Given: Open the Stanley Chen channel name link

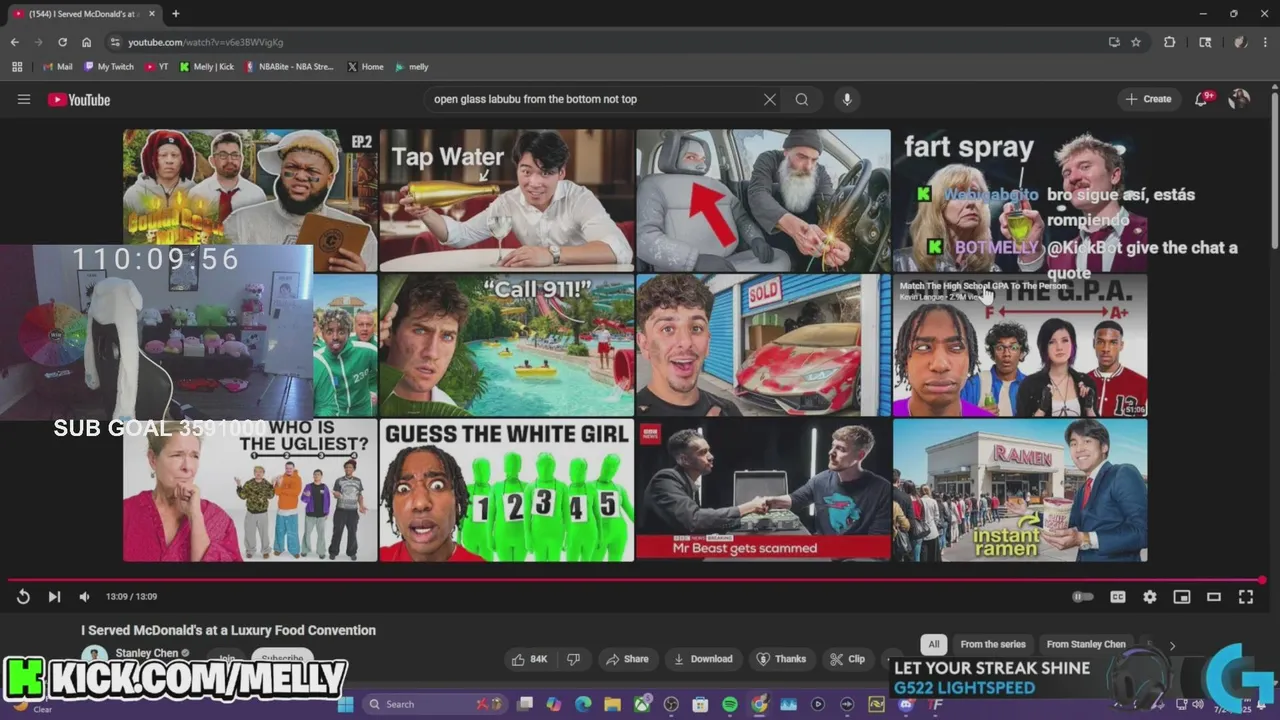Looking at the screenshot, I should 147,653.
